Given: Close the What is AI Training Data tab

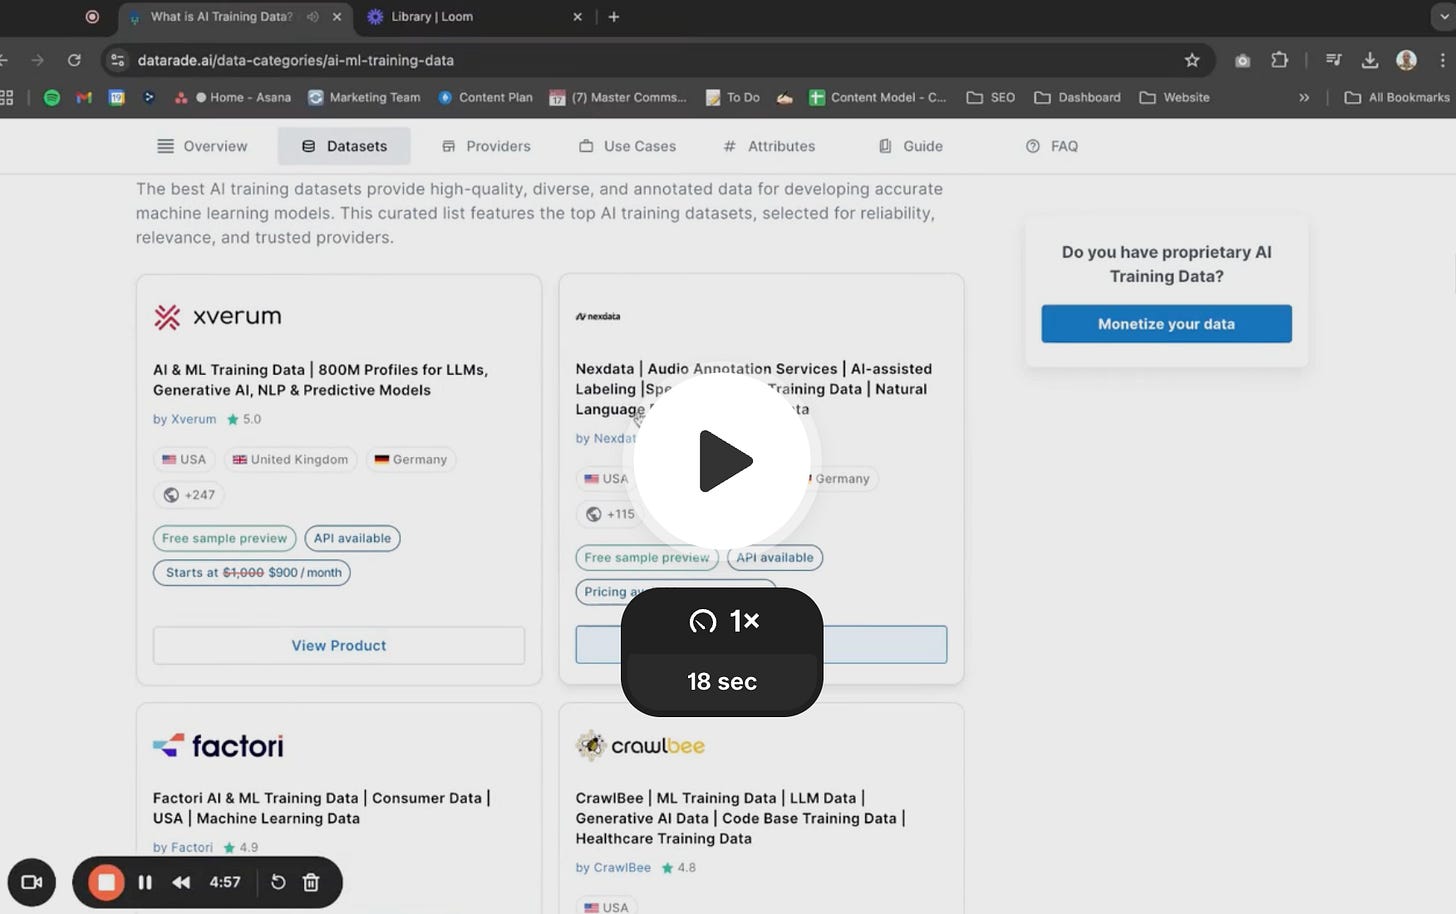Looking at the screenshot, I should [x=337, y=16].
